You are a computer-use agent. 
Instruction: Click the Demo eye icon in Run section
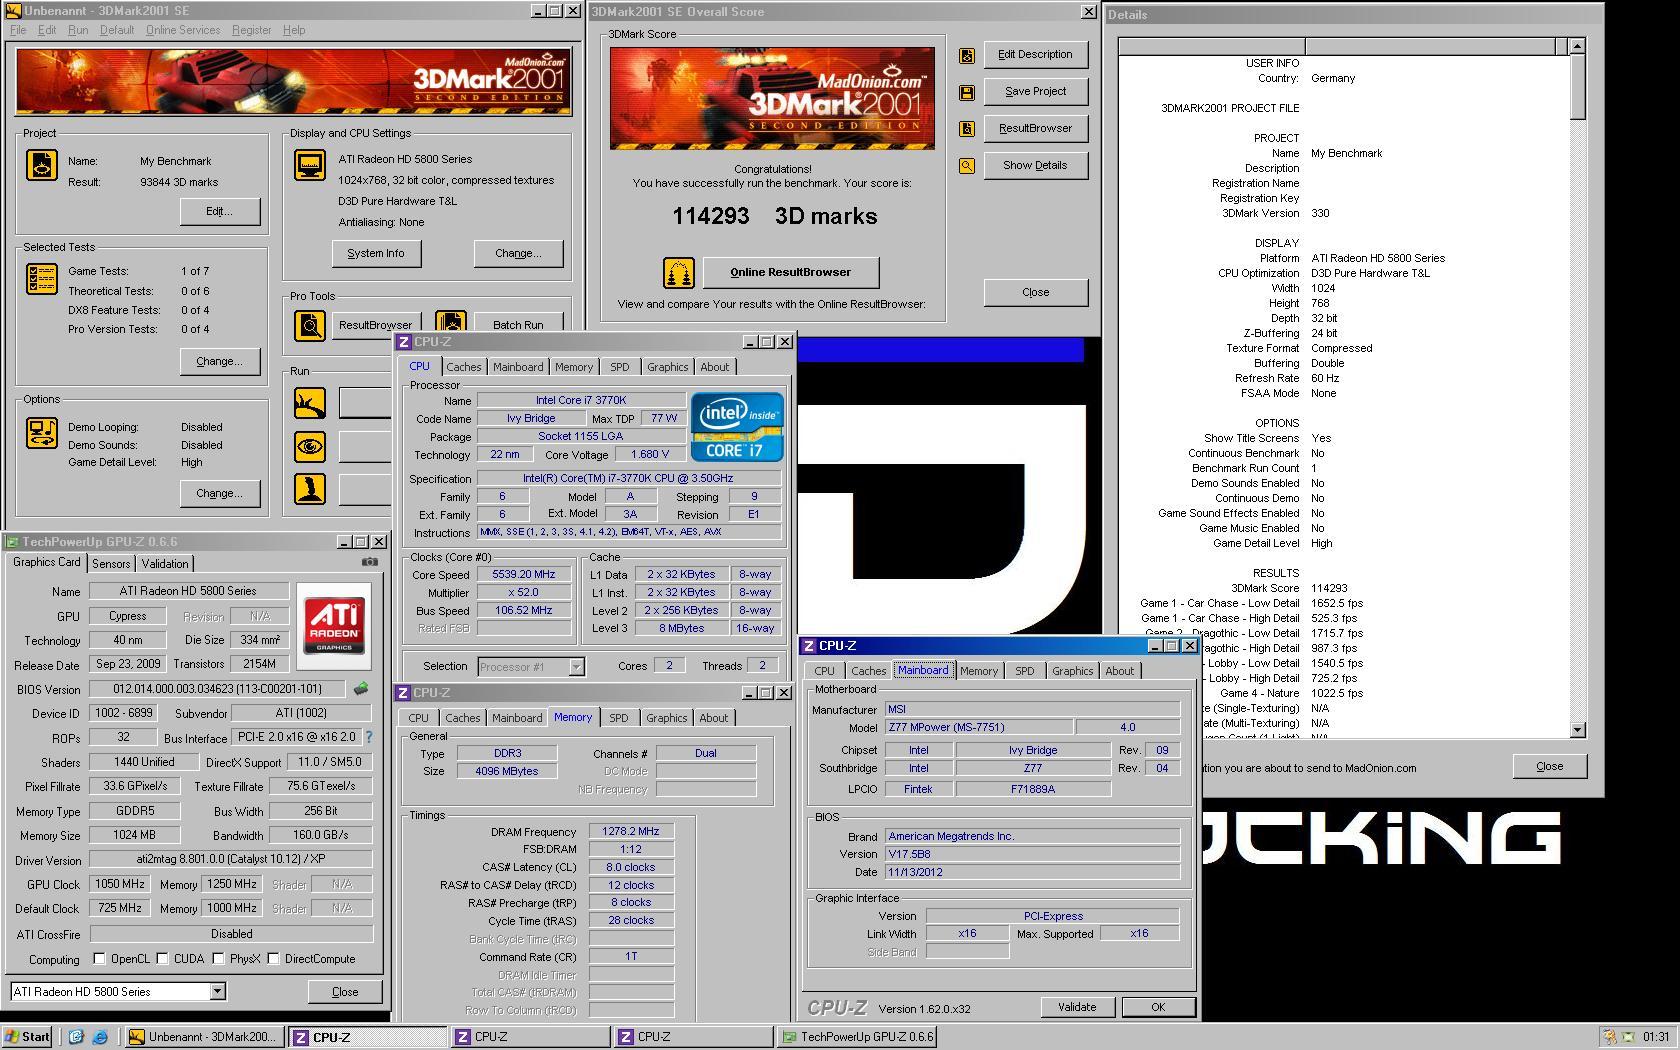click(310, 446)
